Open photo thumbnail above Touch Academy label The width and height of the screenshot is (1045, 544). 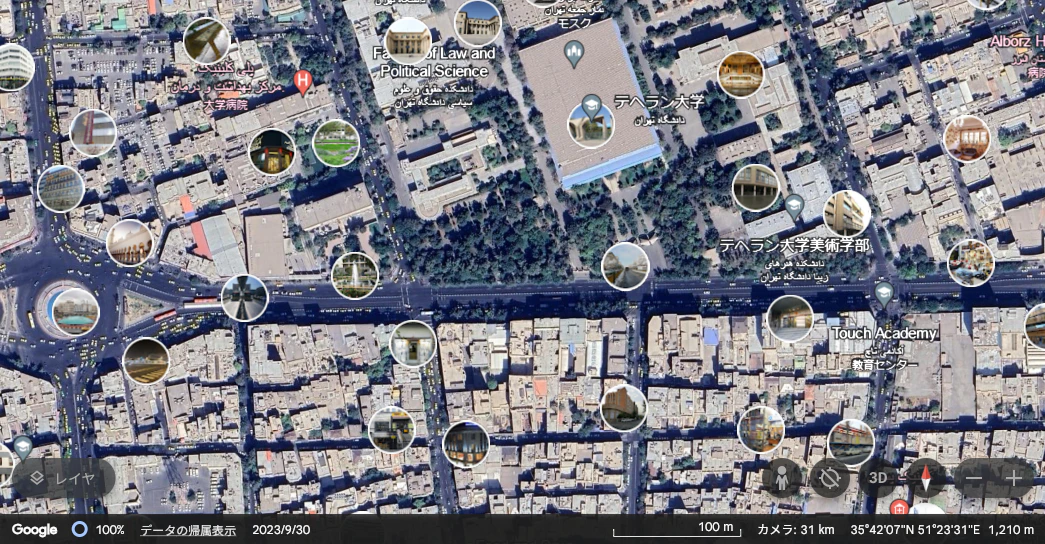[790, 319]
